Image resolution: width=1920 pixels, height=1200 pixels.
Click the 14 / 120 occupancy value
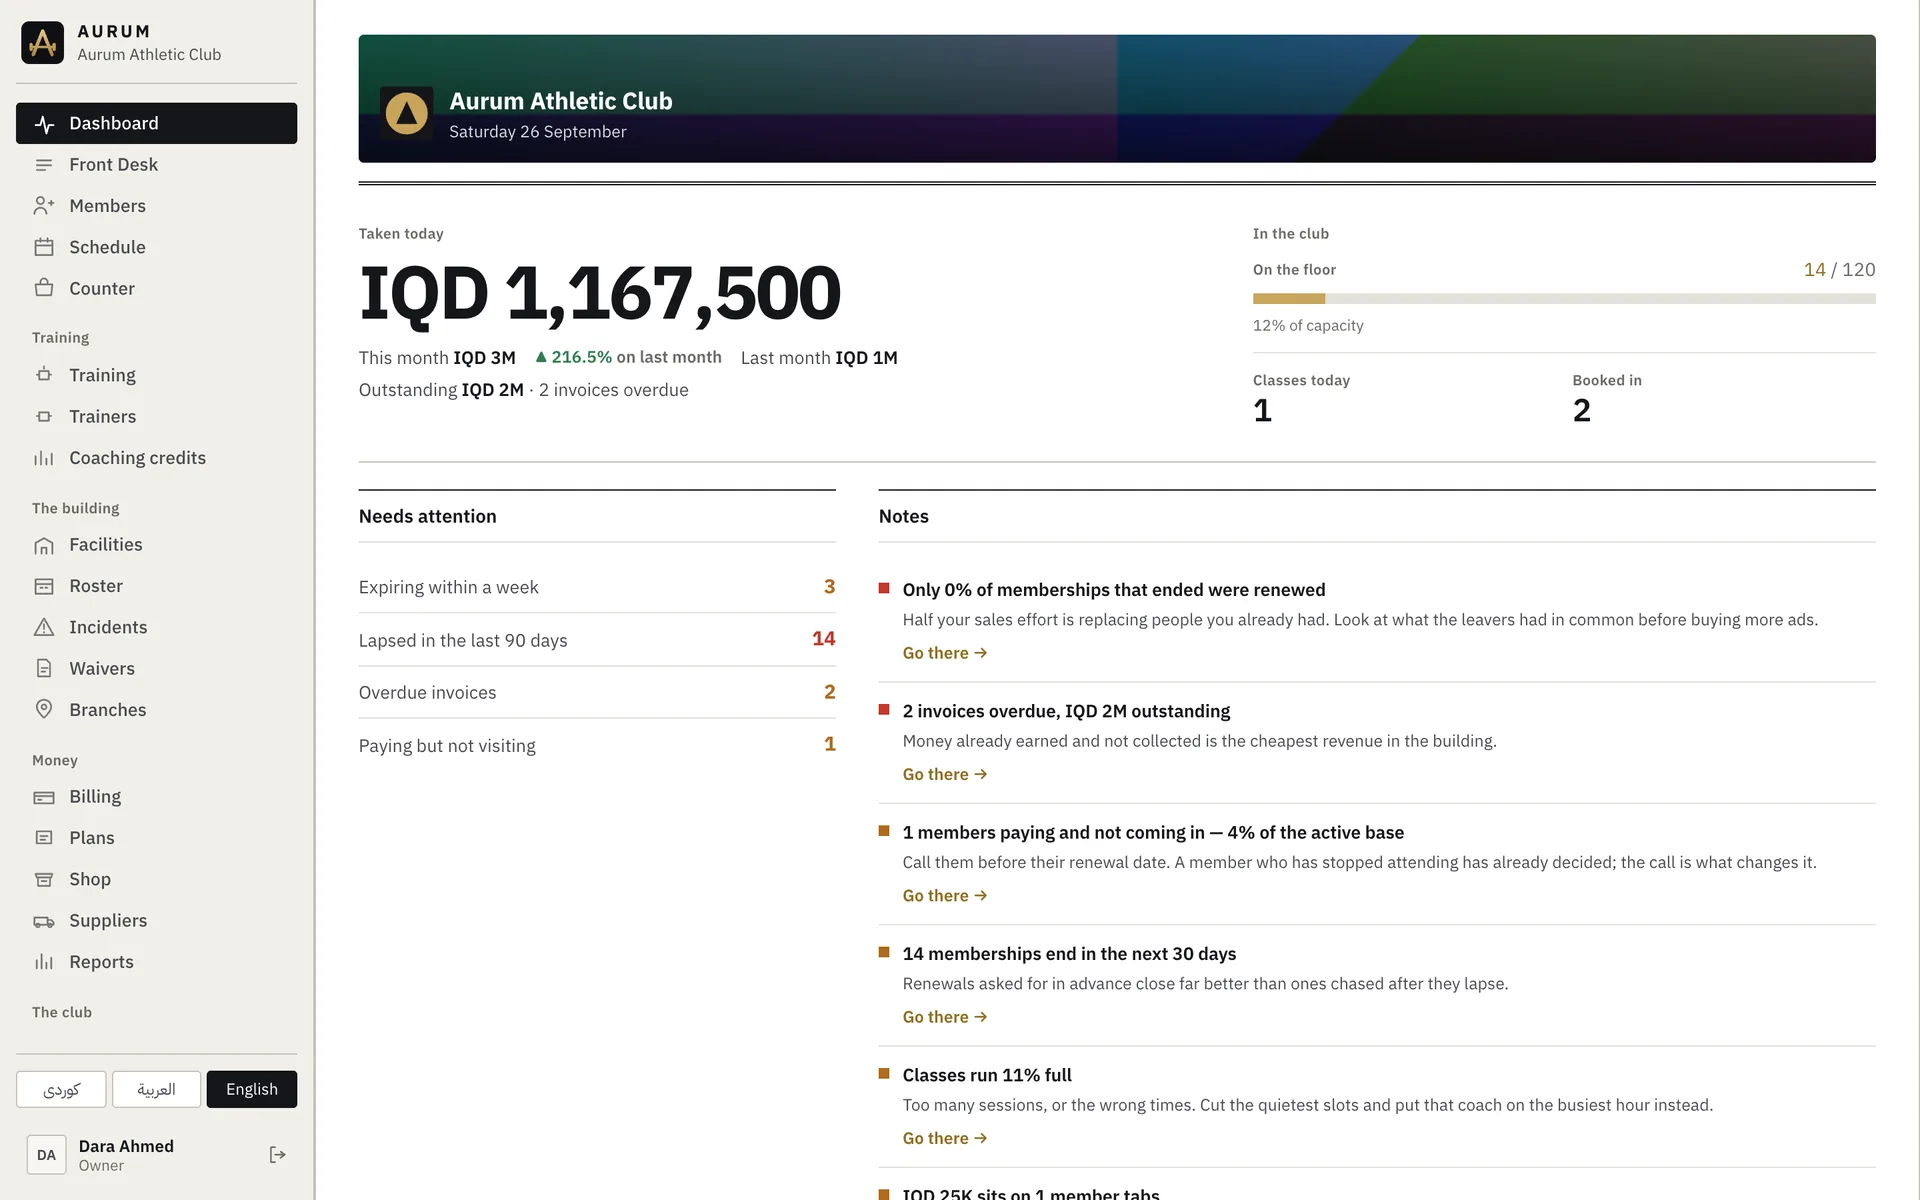[x=1839, y=270]
